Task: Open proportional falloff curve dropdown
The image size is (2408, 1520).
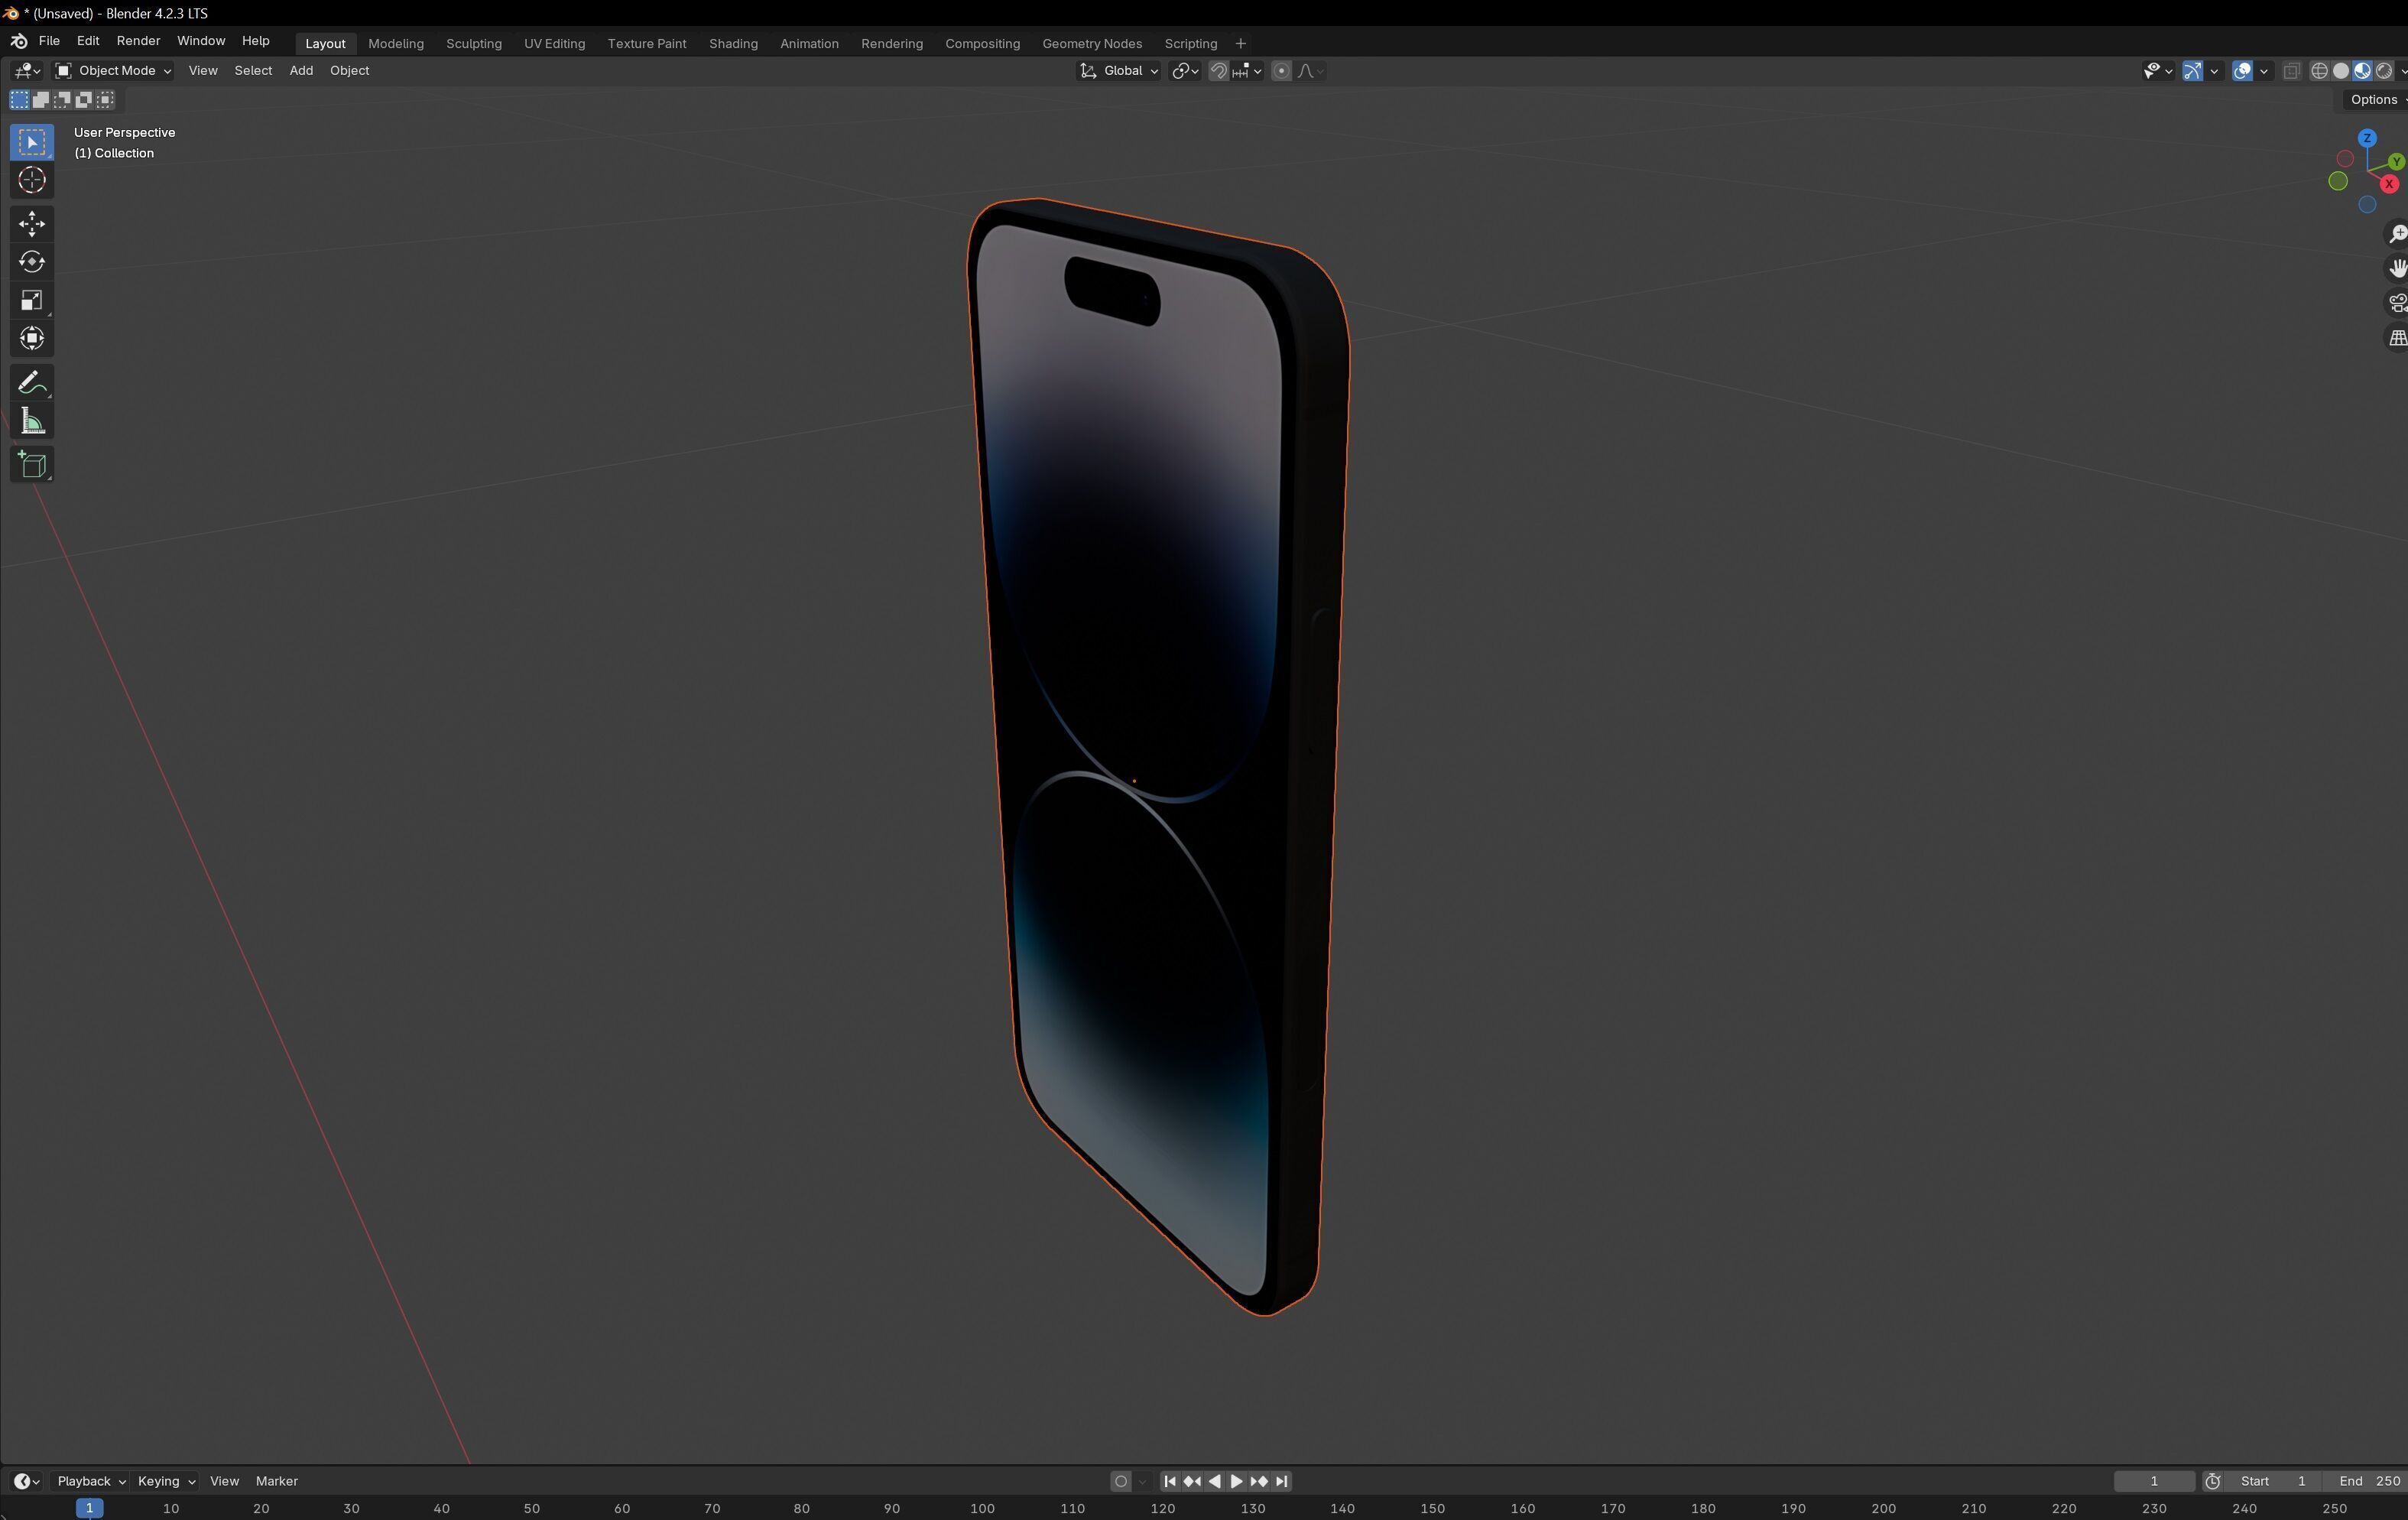Action: click(x=1310, y=71)
